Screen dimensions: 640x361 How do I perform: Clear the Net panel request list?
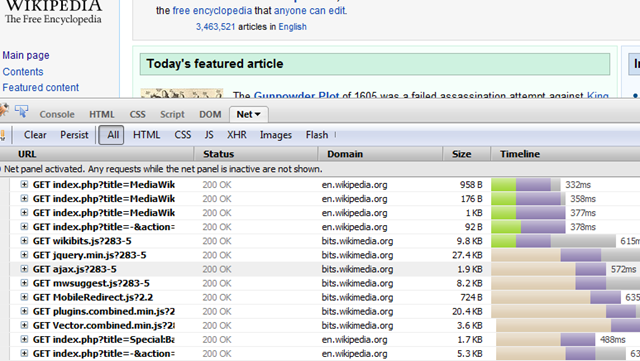pos(35,135)
